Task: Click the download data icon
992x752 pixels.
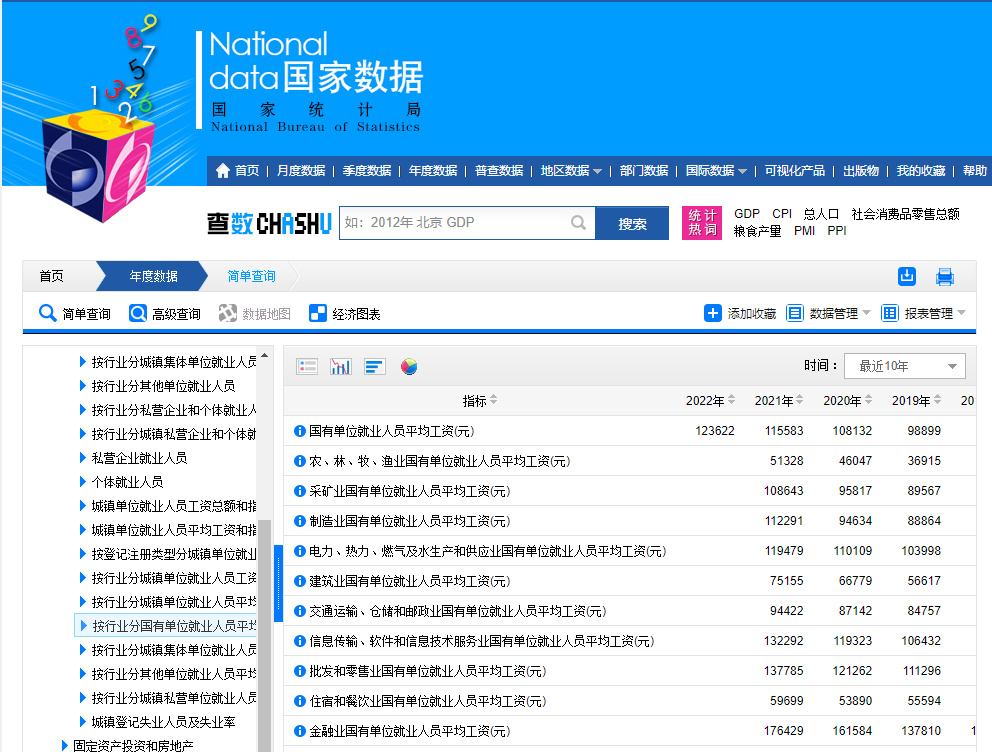Action: [907, 276]
